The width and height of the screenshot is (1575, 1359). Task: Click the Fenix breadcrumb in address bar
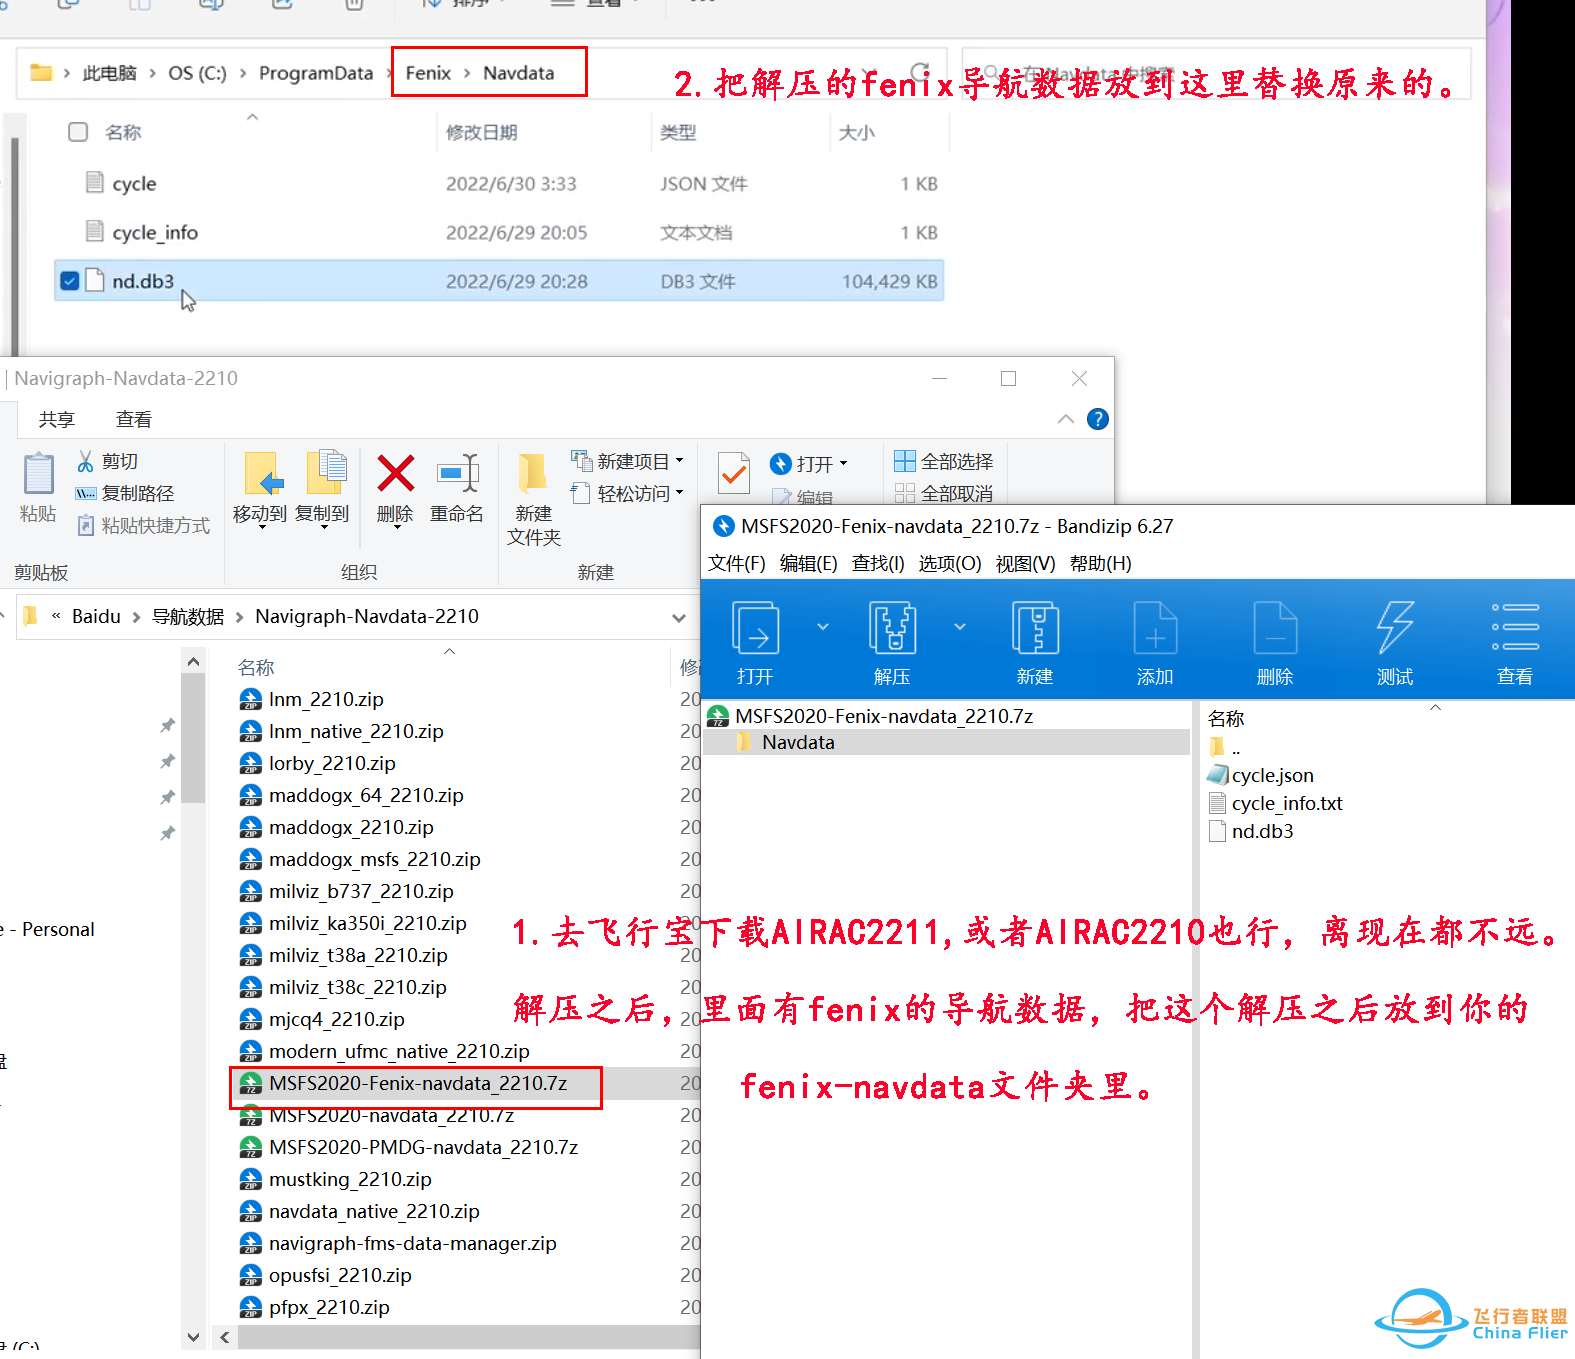click(x=428, y=73)
